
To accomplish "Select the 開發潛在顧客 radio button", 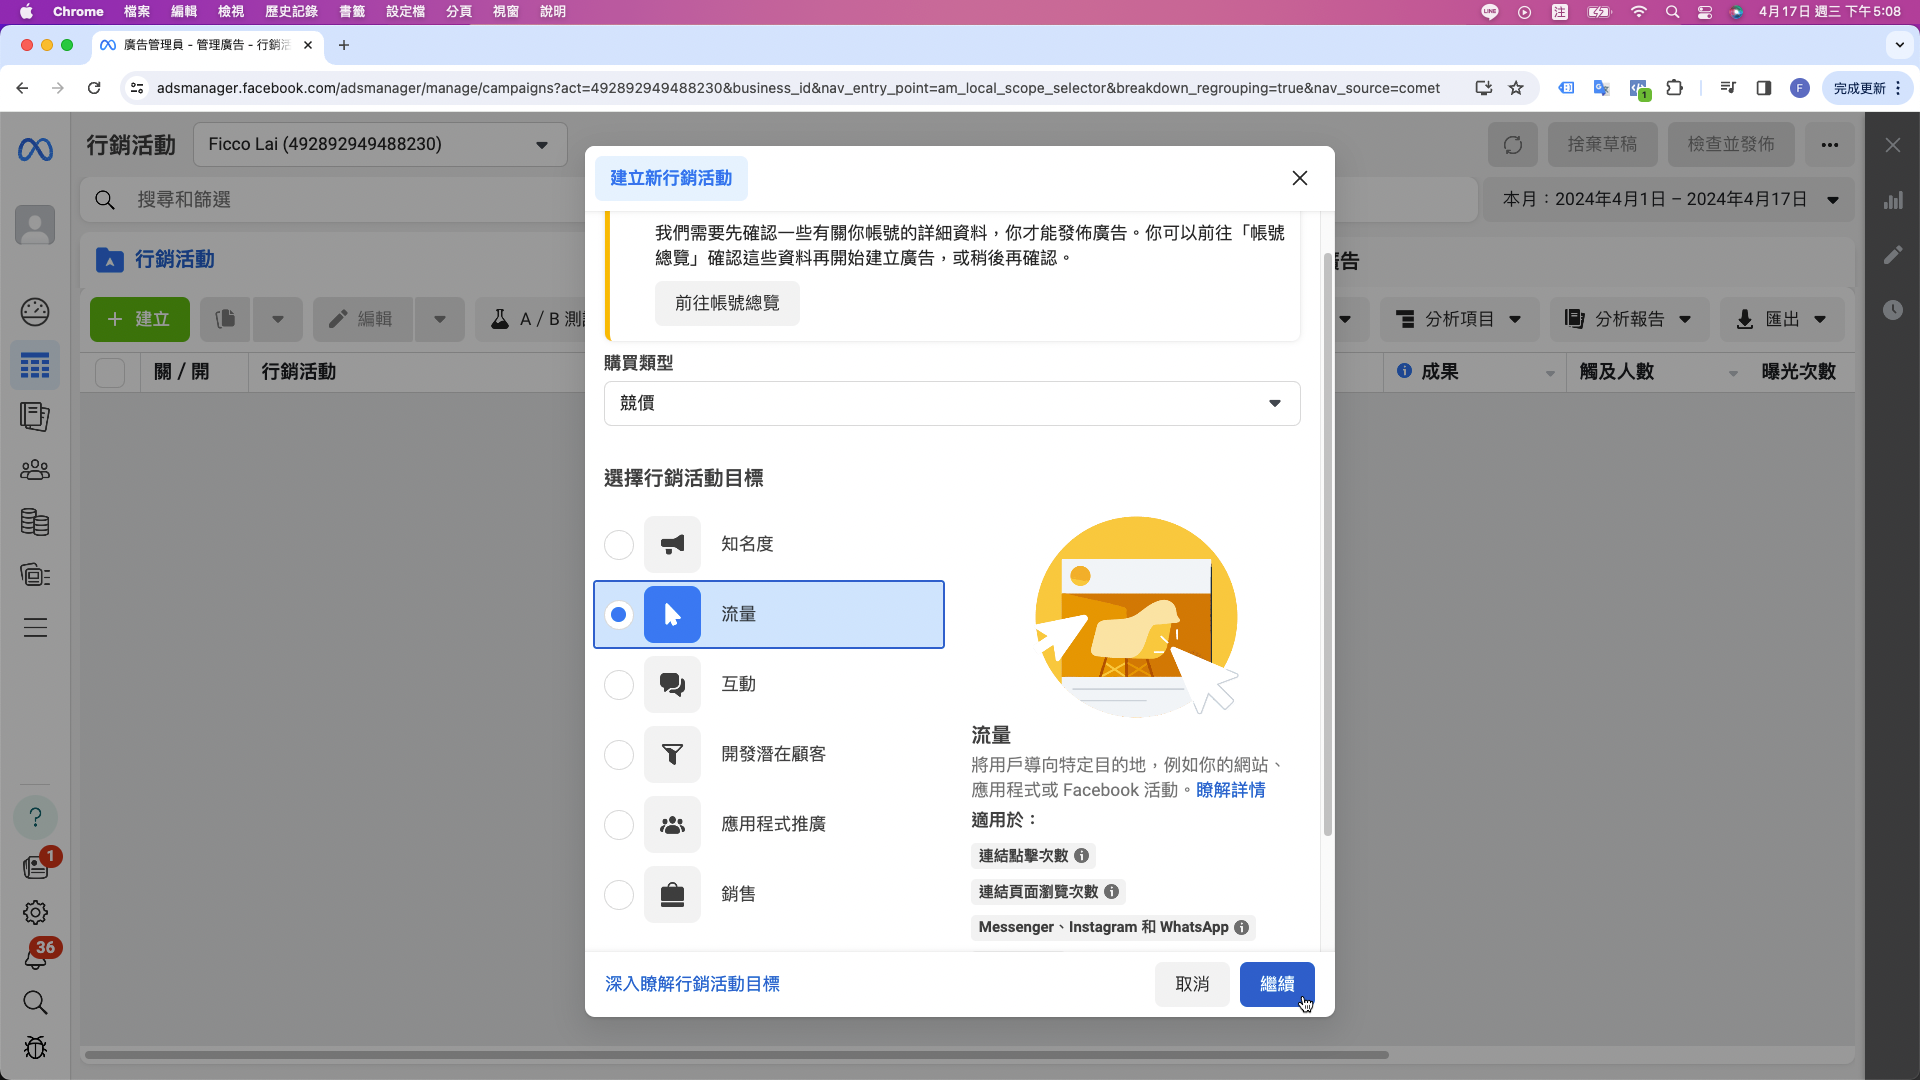I will tap(619, 755).
